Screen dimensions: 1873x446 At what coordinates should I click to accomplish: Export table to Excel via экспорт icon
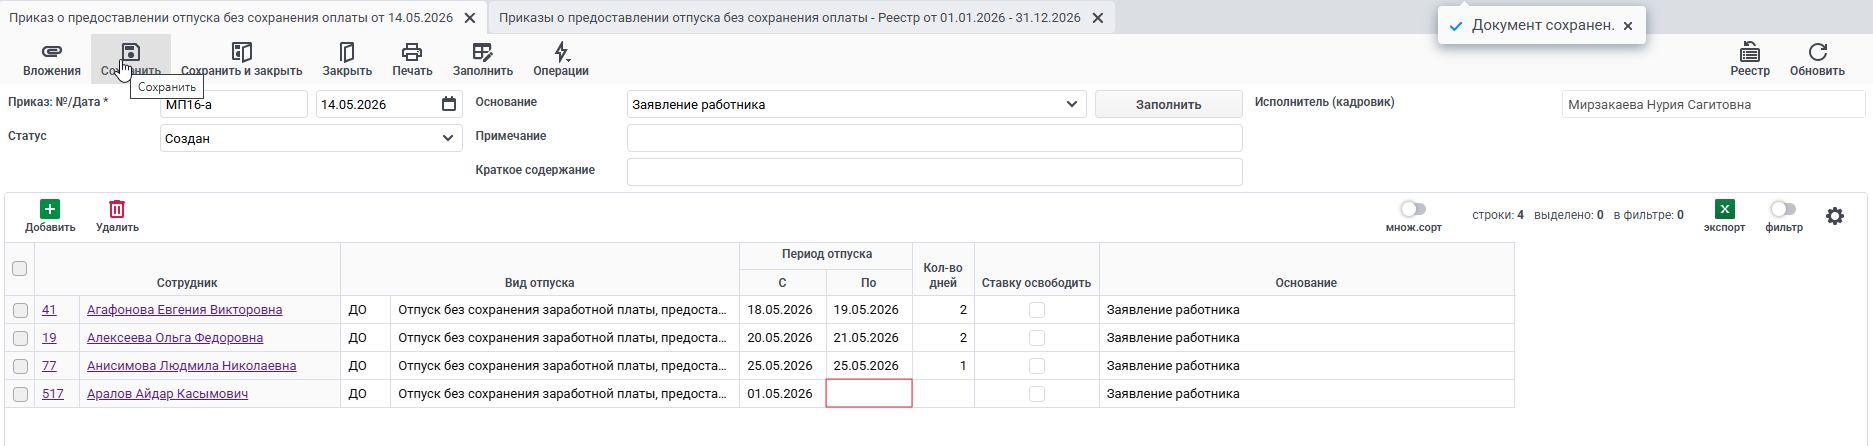click(1724, 209)
